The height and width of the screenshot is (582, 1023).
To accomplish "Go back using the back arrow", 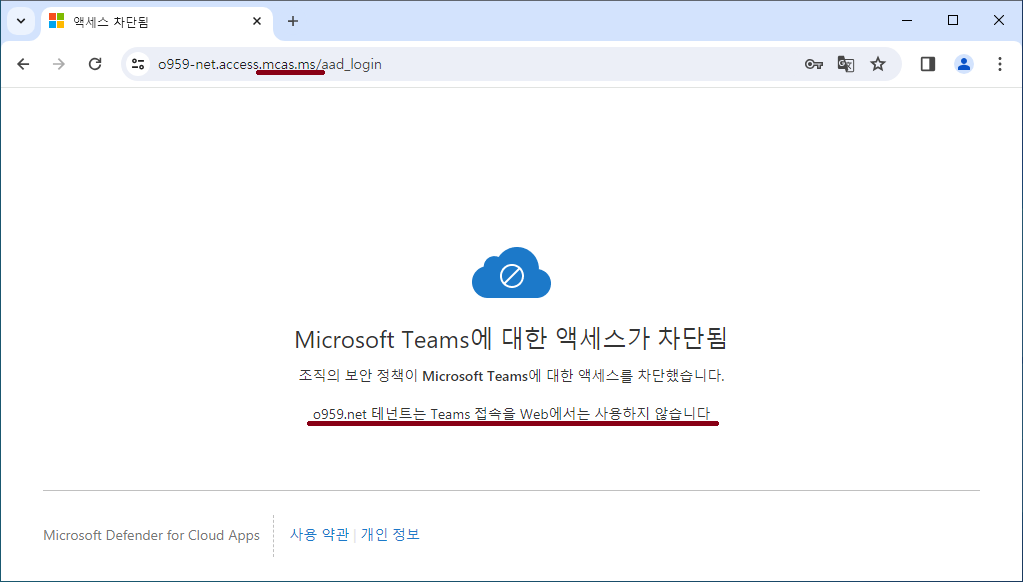I will (x=23, y=64).
